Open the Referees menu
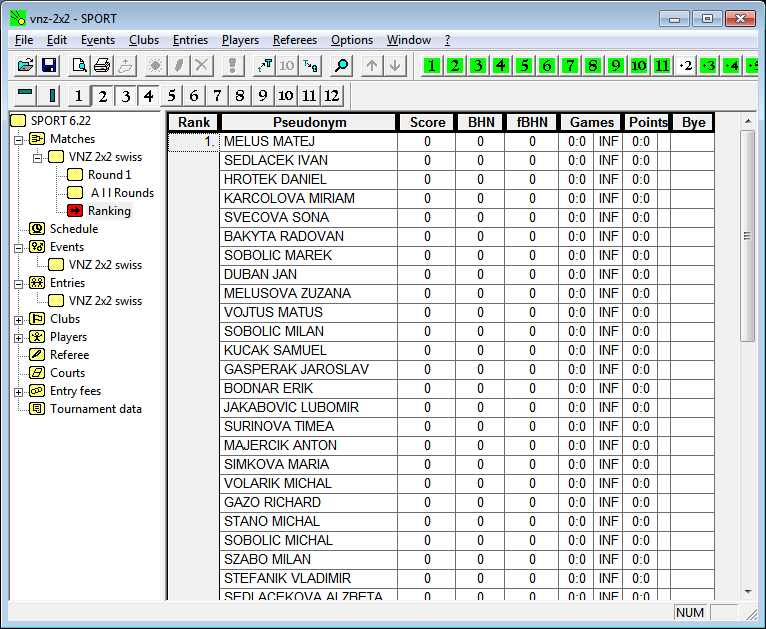The width and height of the screenshot is (766, 629). 295,40
